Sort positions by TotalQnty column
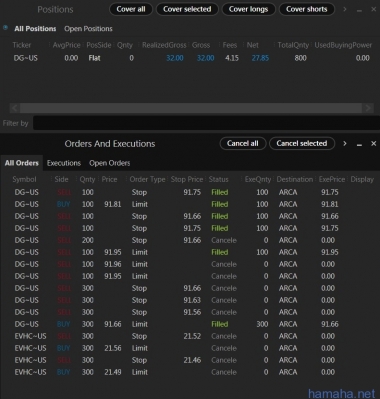Viewport: 380px width, 399px height. (293, 45)
